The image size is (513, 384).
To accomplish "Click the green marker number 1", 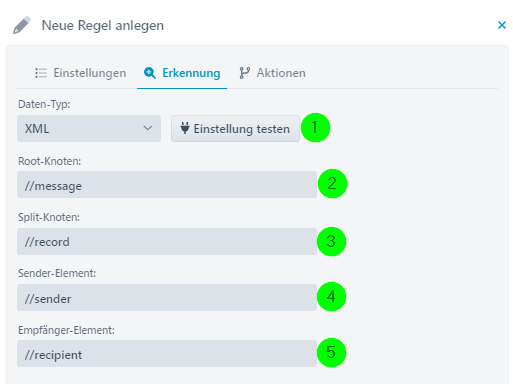I will [315, 128].
